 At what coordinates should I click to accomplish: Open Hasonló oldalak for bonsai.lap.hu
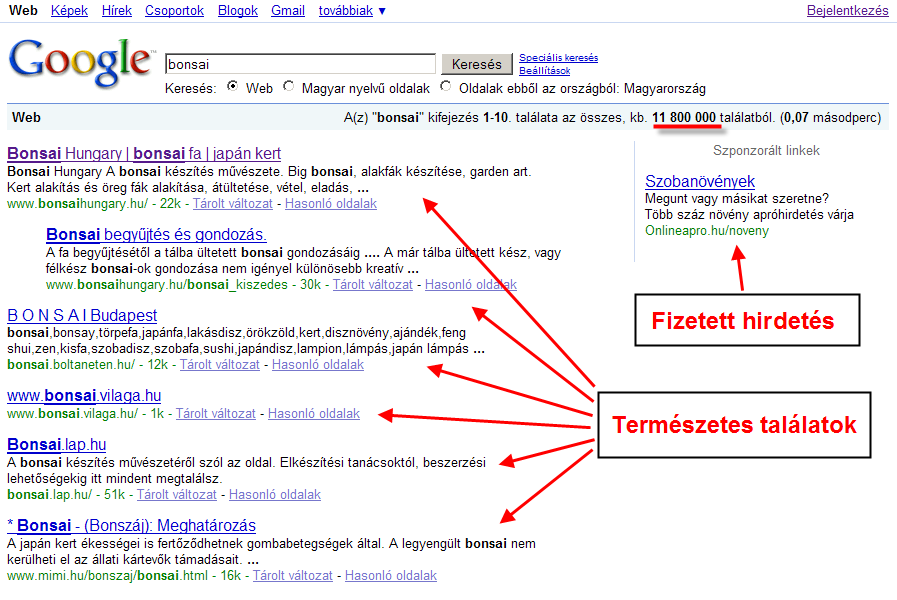275,494
